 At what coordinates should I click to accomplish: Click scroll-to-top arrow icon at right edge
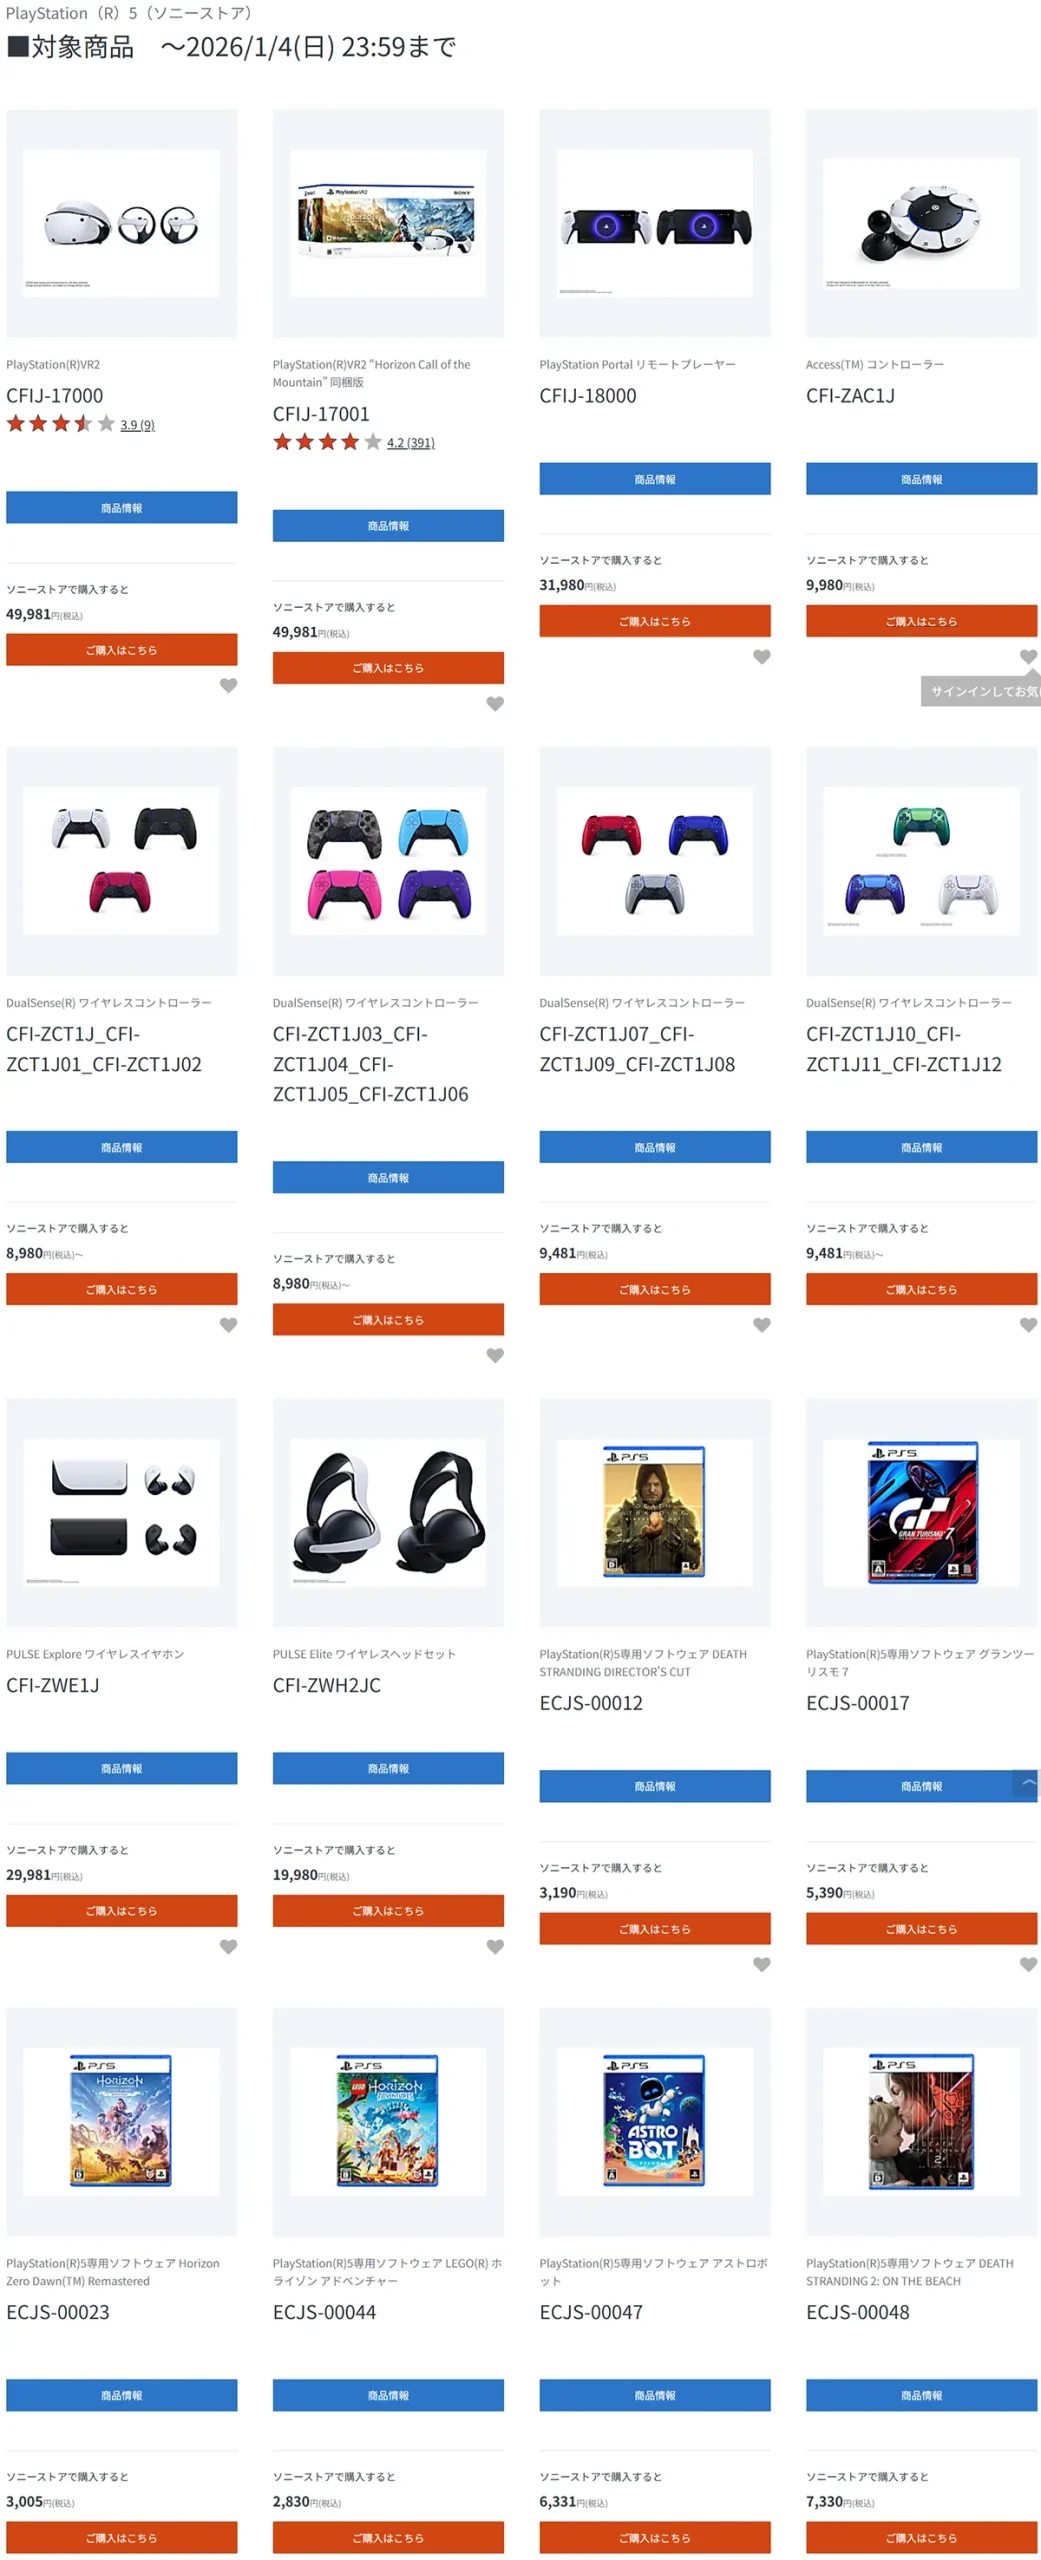[x=1027, y=1783]
